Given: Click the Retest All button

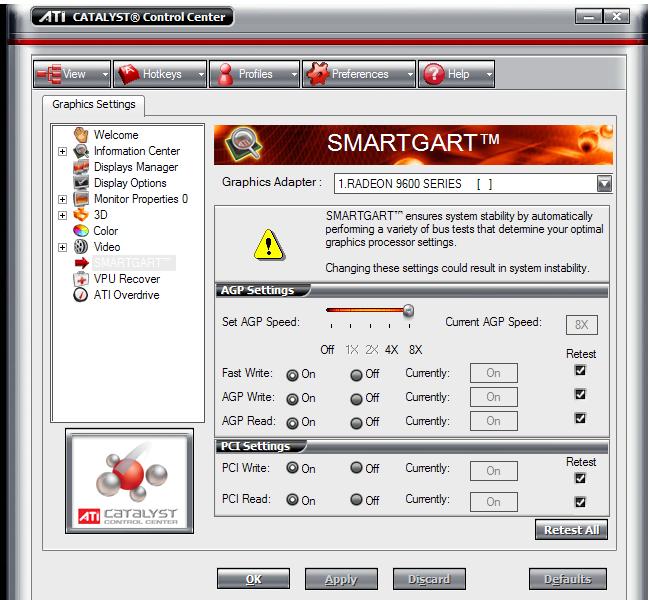Looking at the screenshot, I should click(571, 530).
